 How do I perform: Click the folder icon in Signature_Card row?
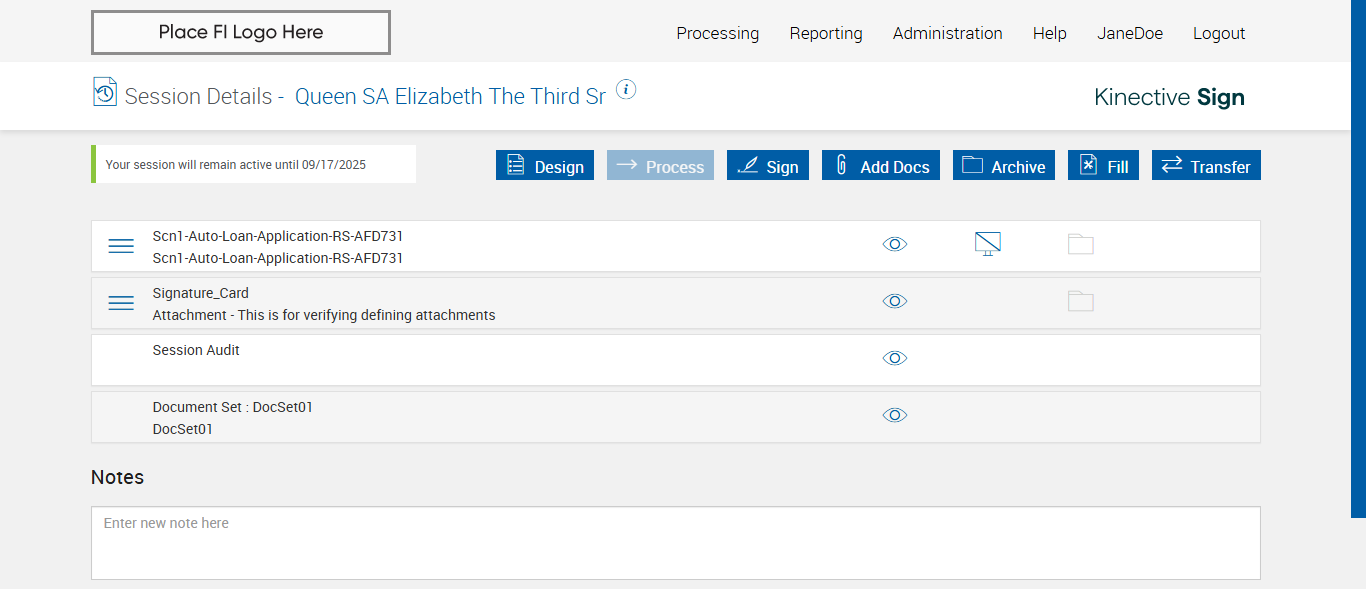[x=1081, y=301]
